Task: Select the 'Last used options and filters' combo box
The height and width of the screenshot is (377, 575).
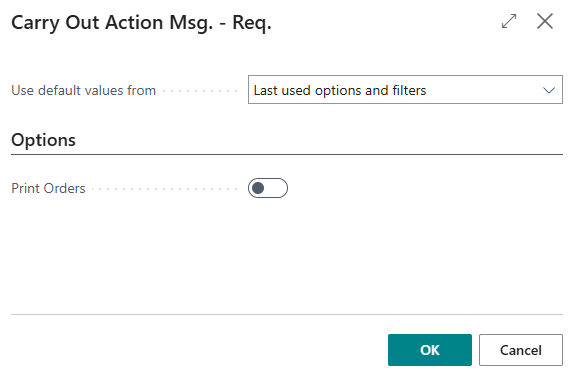Action: [x=405, y=90]
